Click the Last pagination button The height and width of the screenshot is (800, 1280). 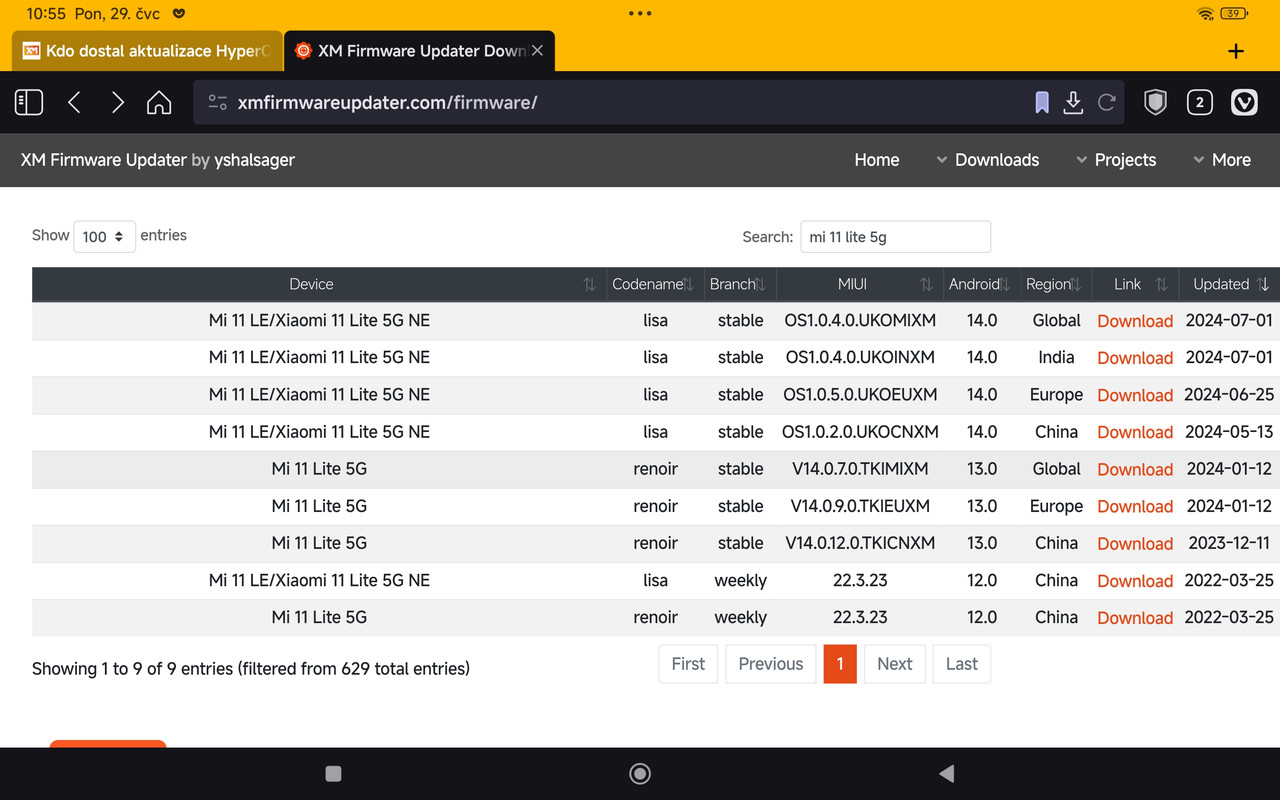[x=962, y=664]
